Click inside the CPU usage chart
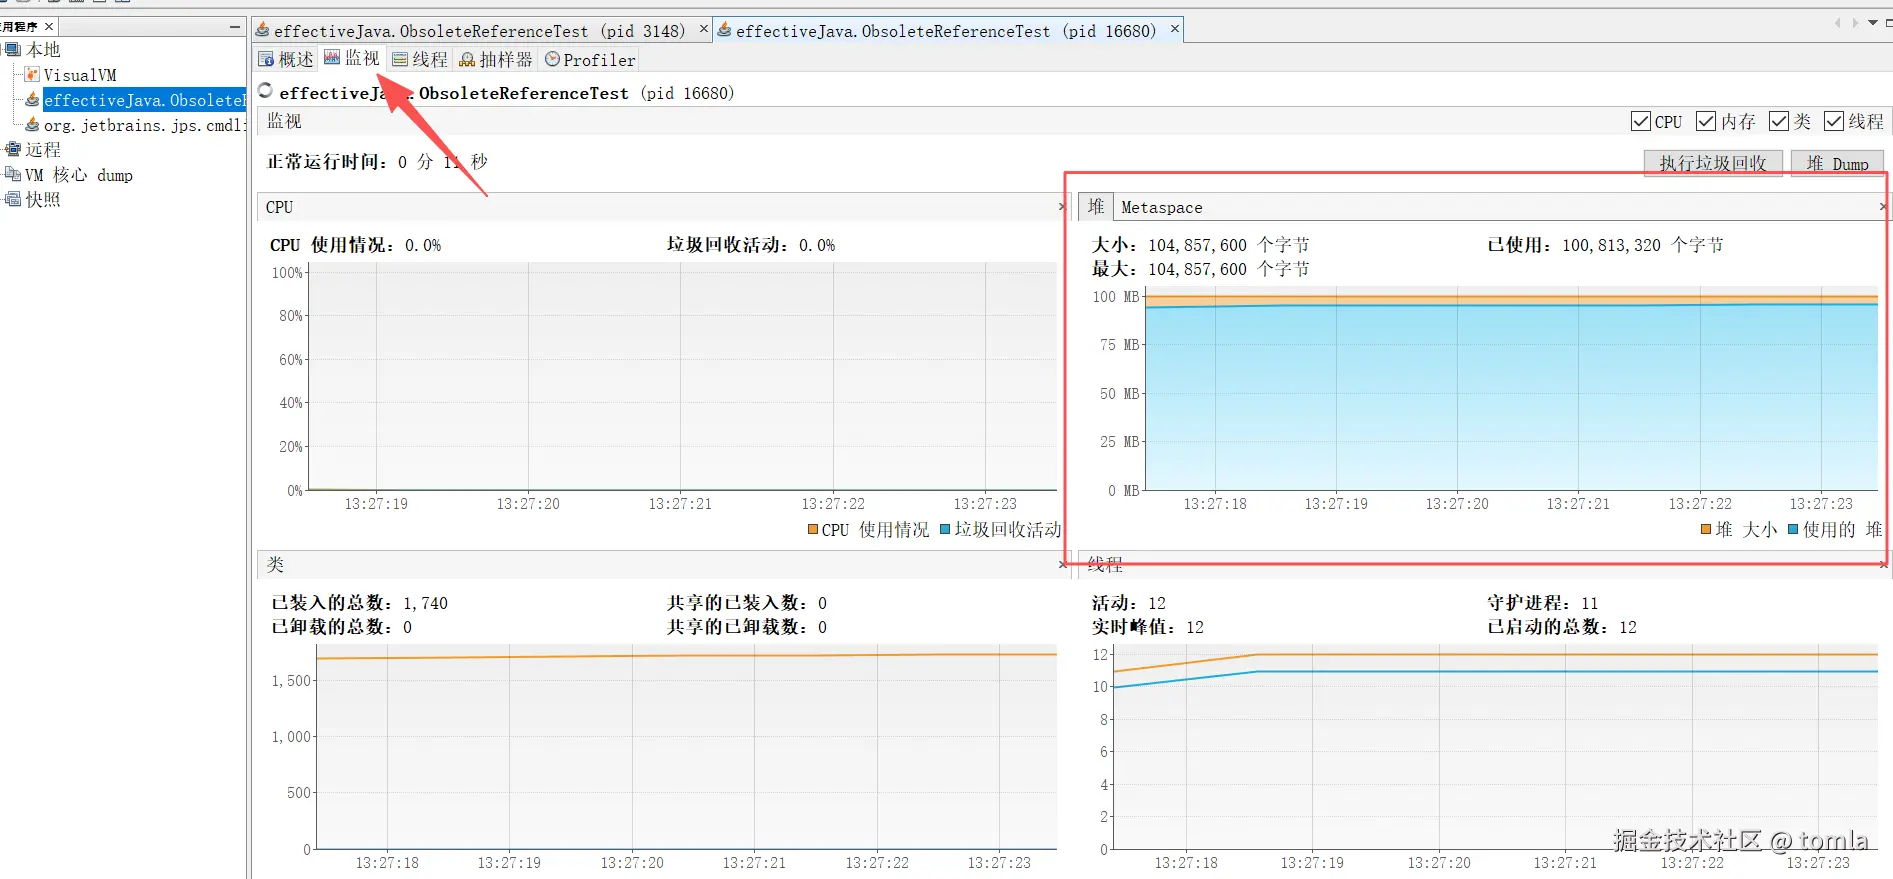 pos(683,377)
